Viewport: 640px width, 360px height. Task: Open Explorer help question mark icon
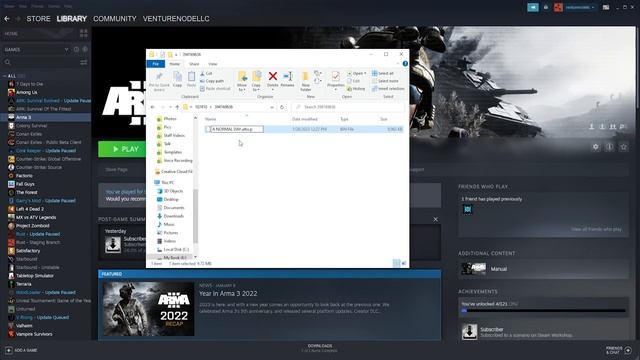pos(405,64)
